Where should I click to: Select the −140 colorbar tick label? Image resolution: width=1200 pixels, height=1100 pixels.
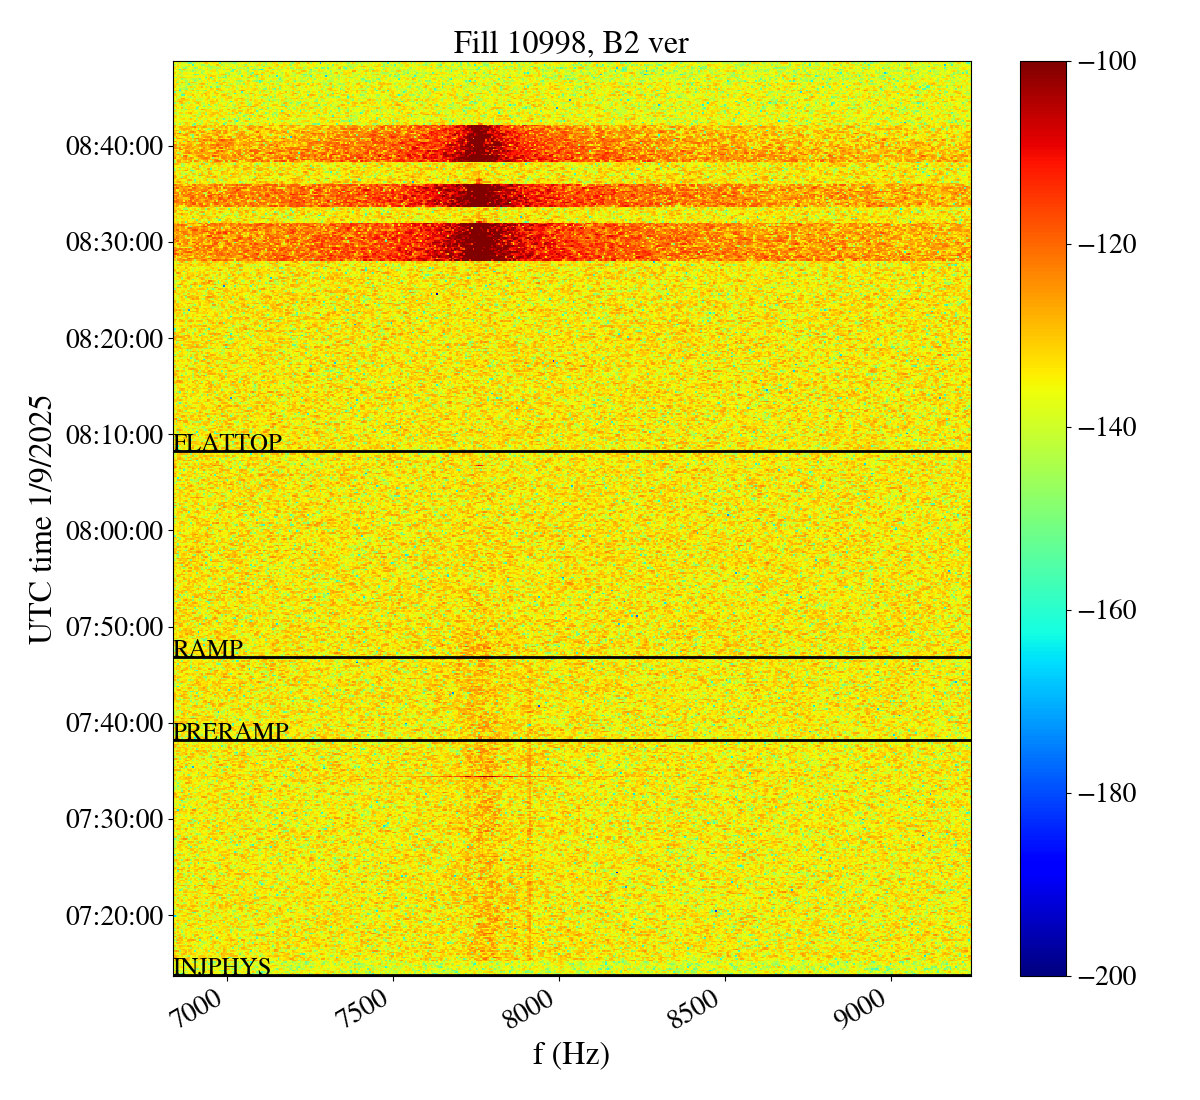point(1107,428)
